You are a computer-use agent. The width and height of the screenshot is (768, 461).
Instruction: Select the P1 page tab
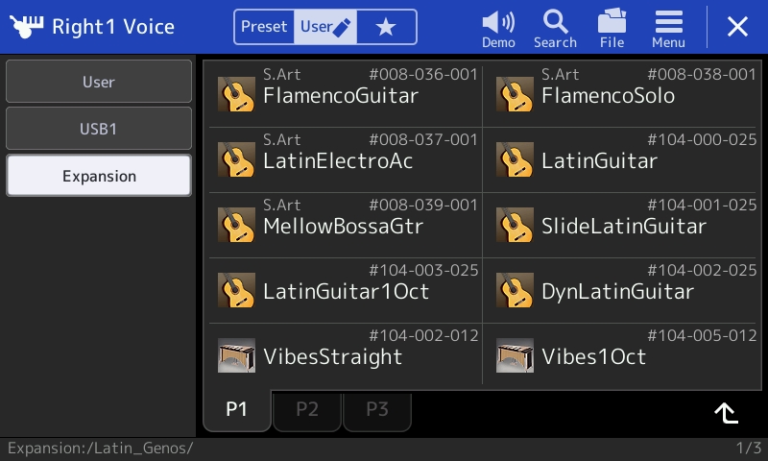coord(237,409)
